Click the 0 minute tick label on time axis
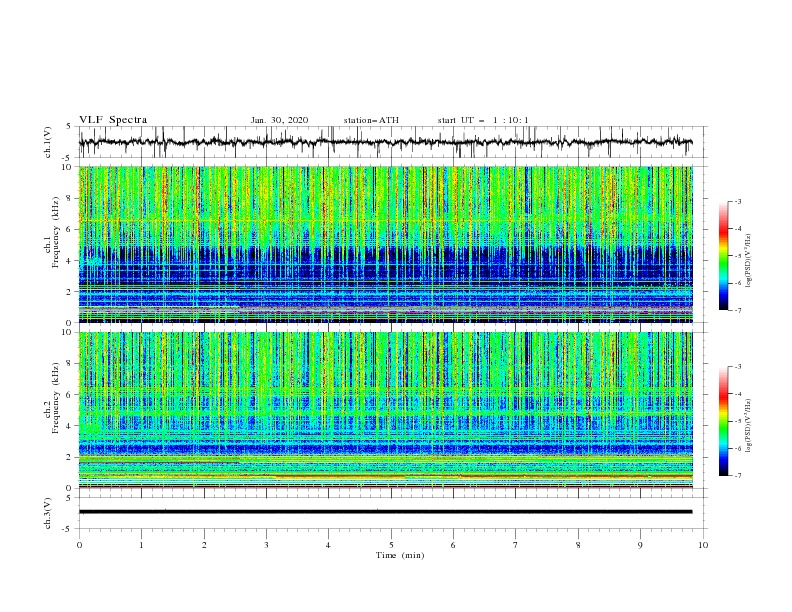 (79, 545)
